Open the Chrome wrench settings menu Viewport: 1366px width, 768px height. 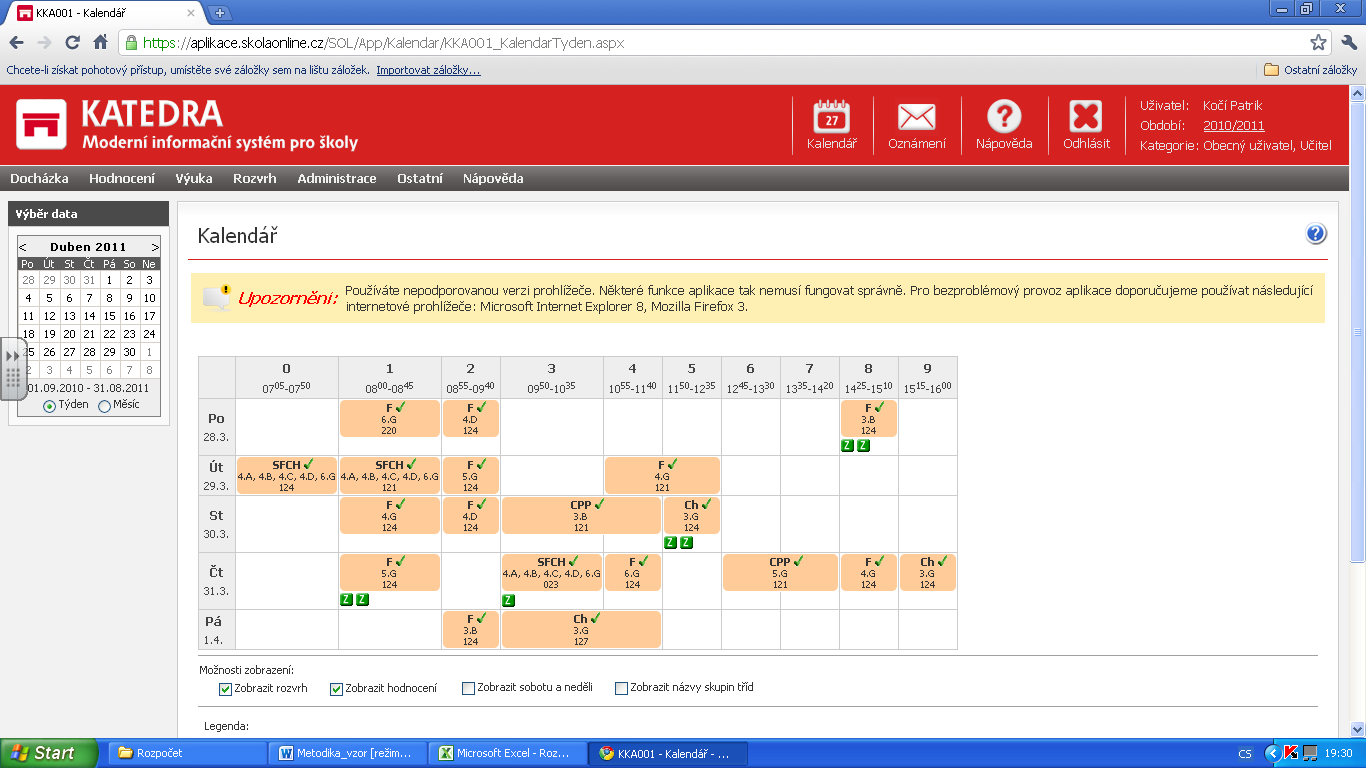pyautogui.click(x=1348, y=43)
